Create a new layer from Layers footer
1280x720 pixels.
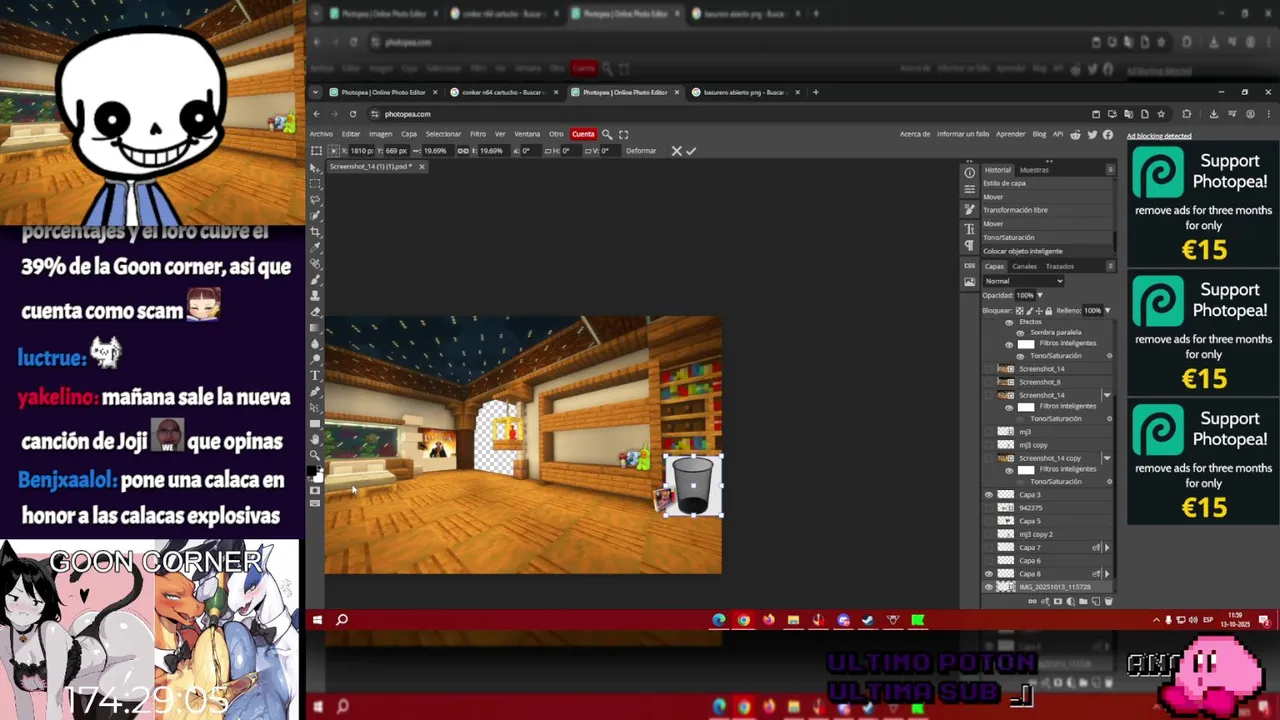coord(1096,601)
